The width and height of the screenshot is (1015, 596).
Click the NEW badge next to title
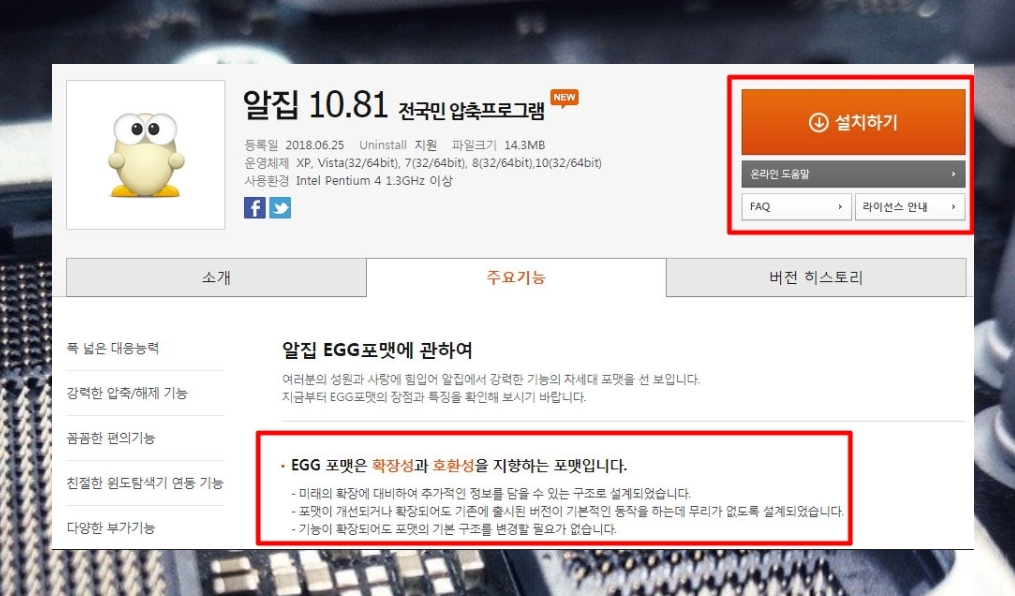click(x=564, y=98)
